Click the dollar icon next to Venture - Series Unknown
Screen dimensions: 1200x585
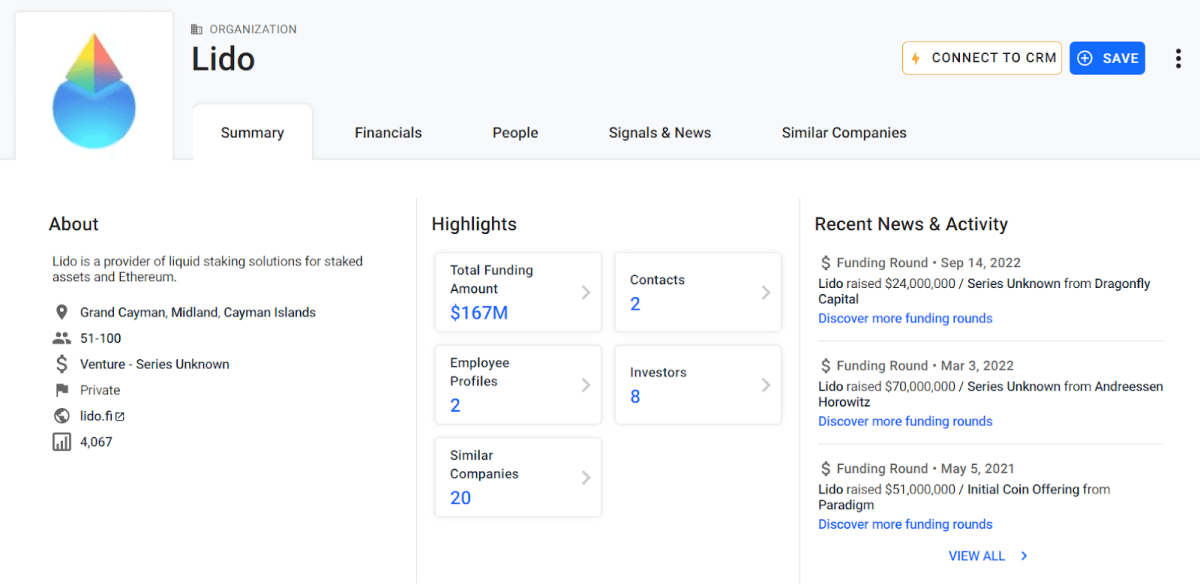coord(62,364)
